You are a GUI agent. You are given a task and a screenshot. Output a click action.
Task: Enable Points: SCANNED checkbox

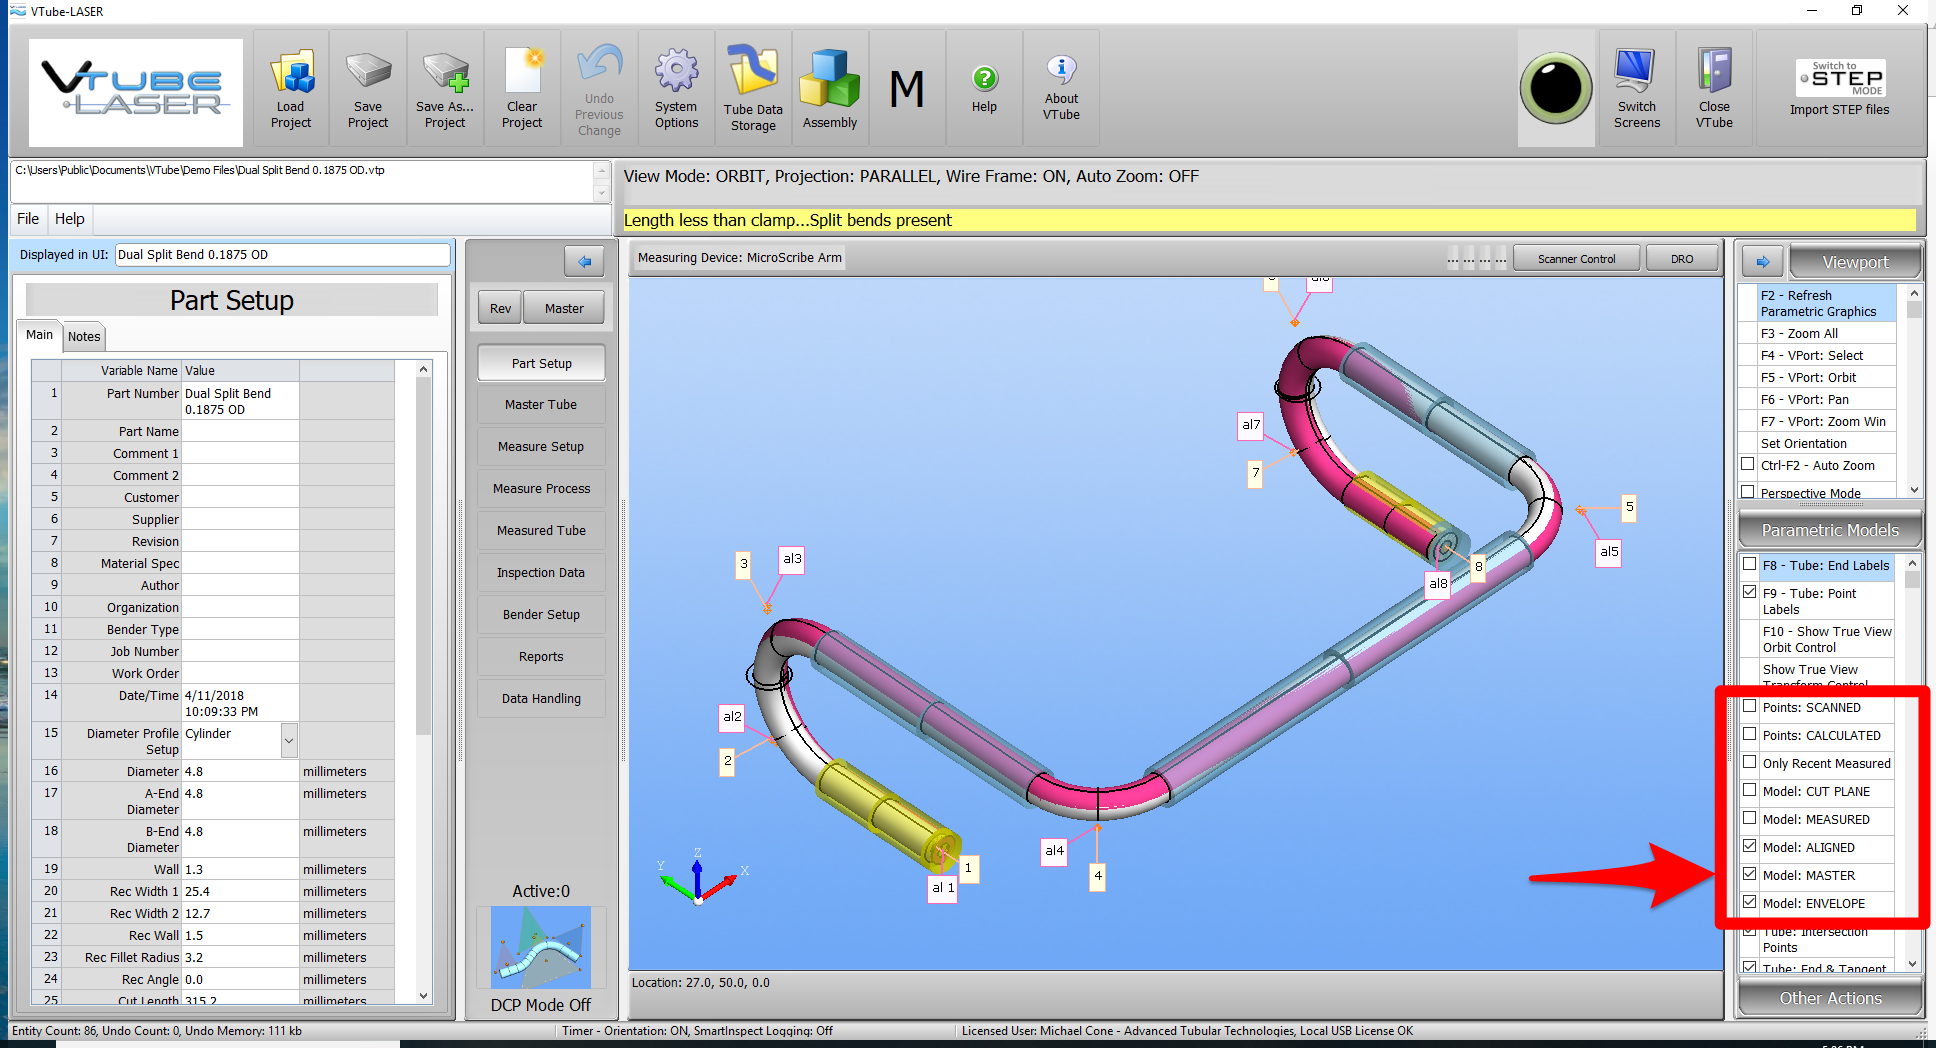point(1749,706)
